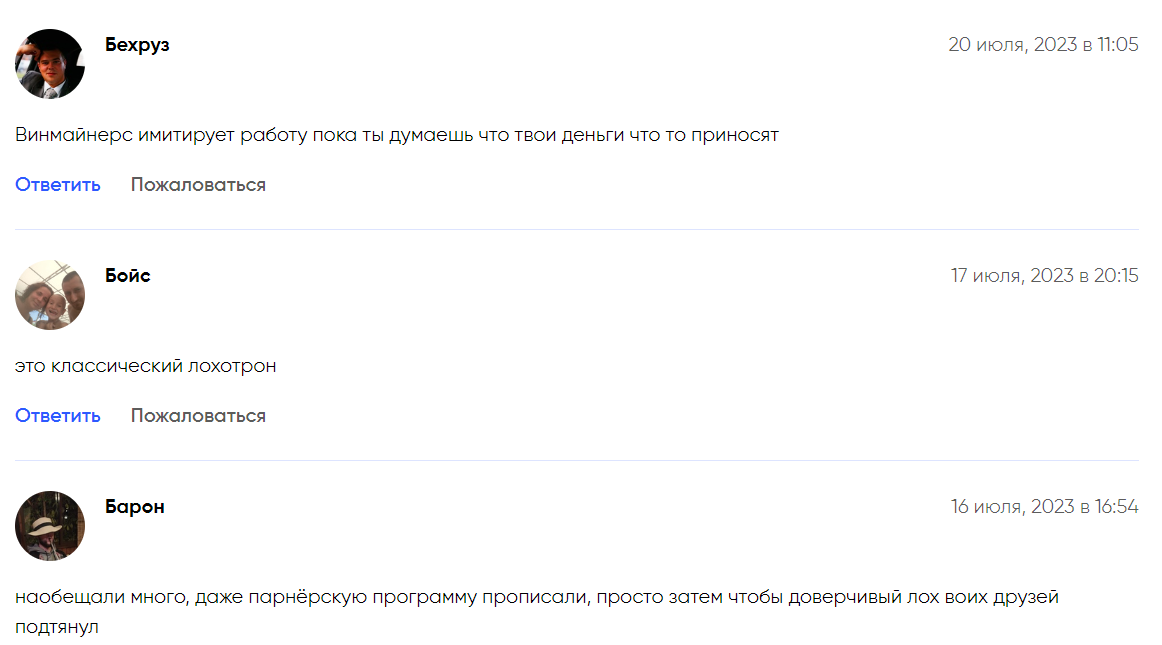Click the 20 июля, 2023 timestamp
Image resolution: width=1162 pixels, height=645 pixels.
[1043, 45]
